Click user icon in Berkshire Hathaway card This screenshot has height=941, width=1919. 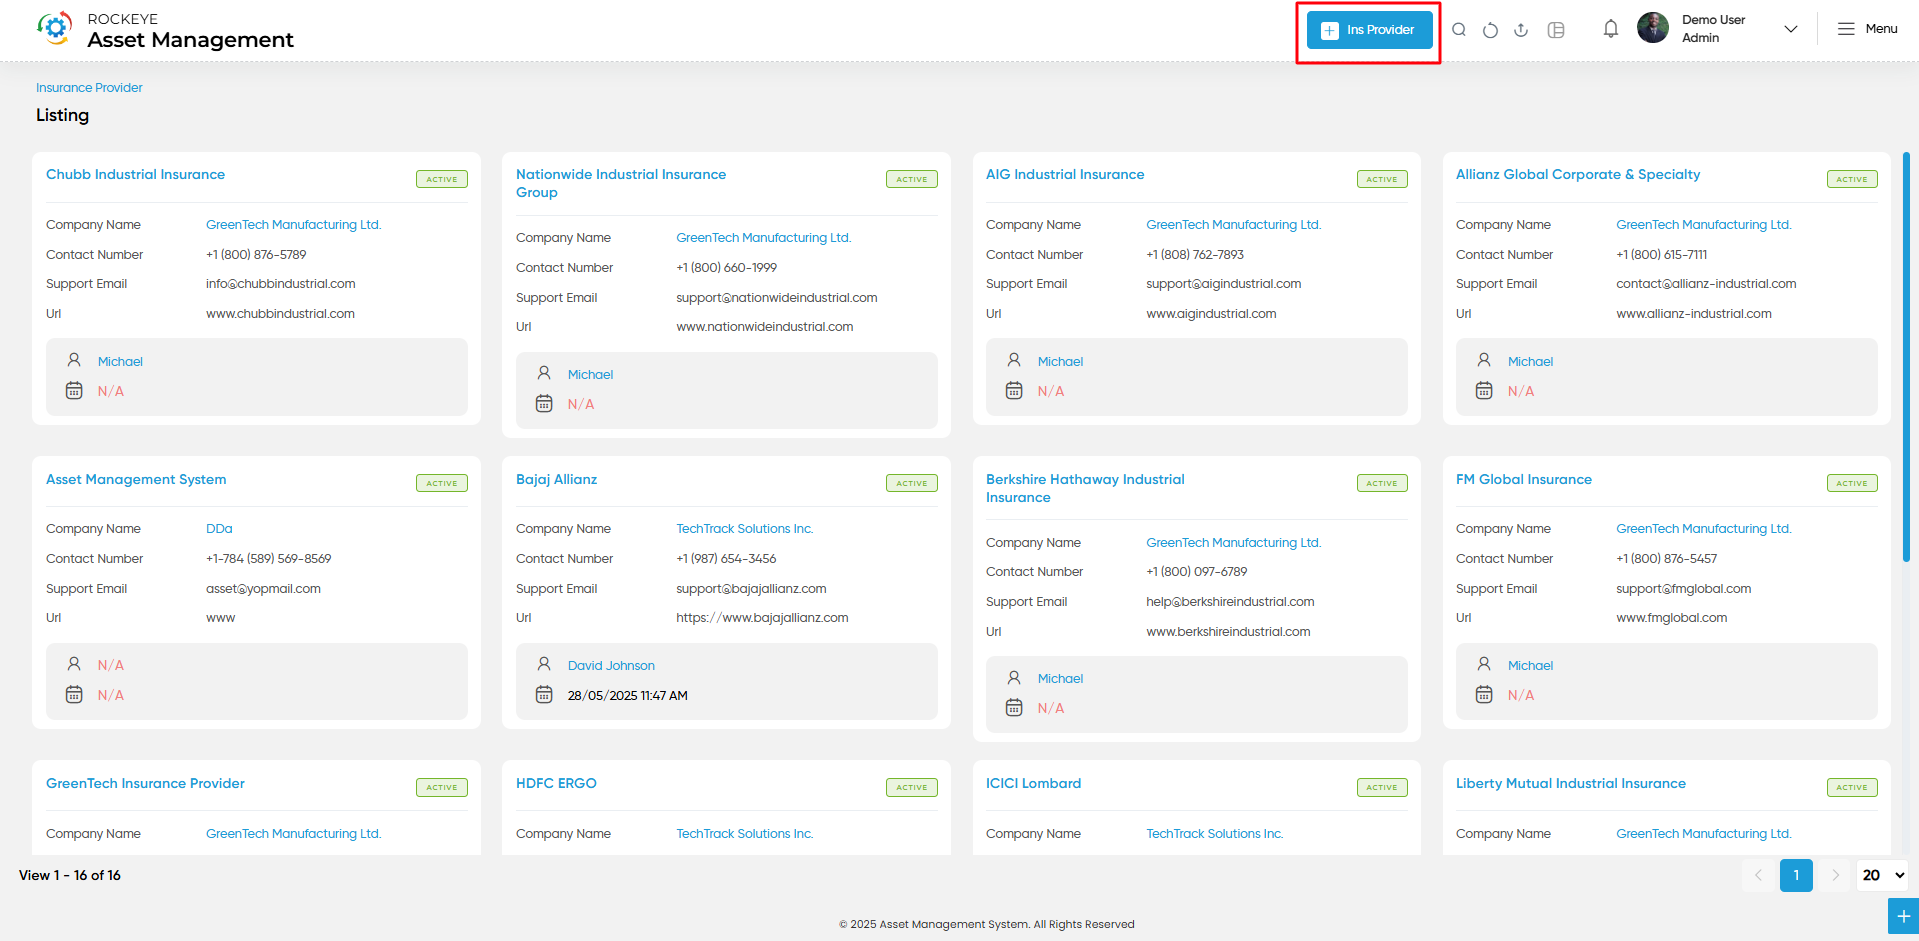(x=1014, y=677)
